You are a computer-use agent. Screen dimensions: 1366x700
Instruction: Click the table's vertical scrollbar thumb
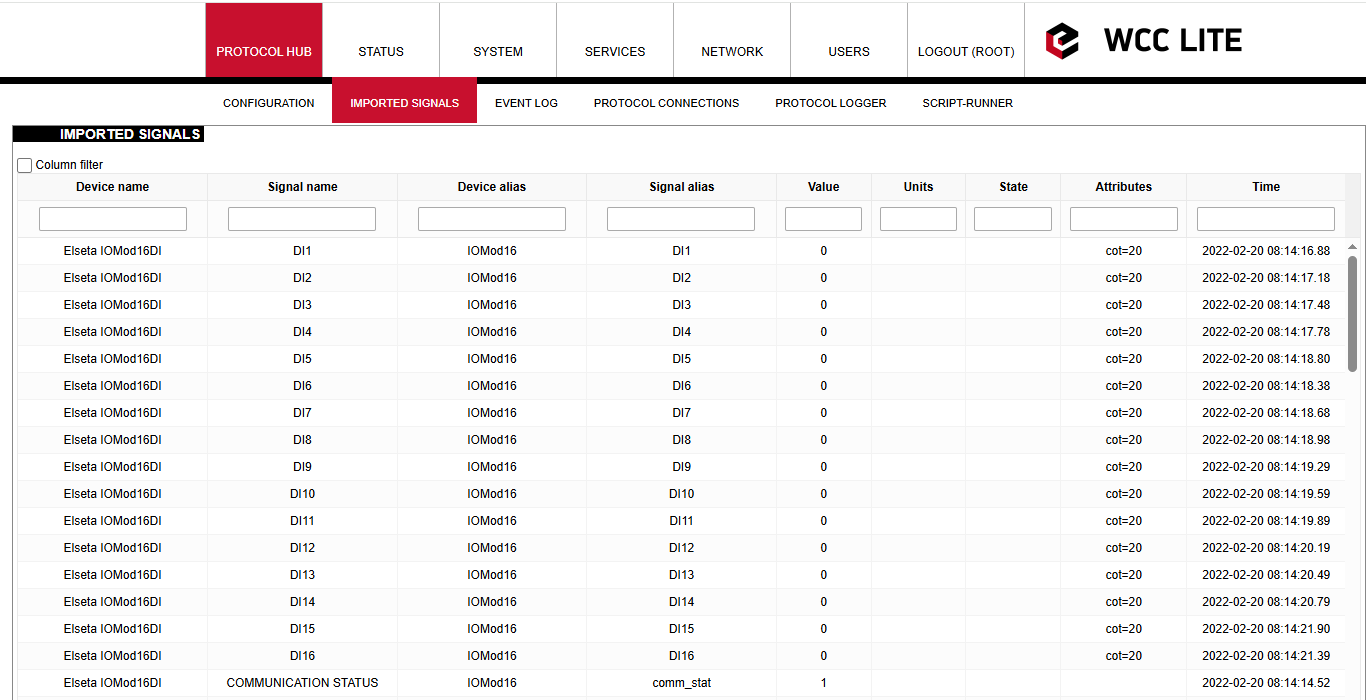click(x=1353, y=312)
